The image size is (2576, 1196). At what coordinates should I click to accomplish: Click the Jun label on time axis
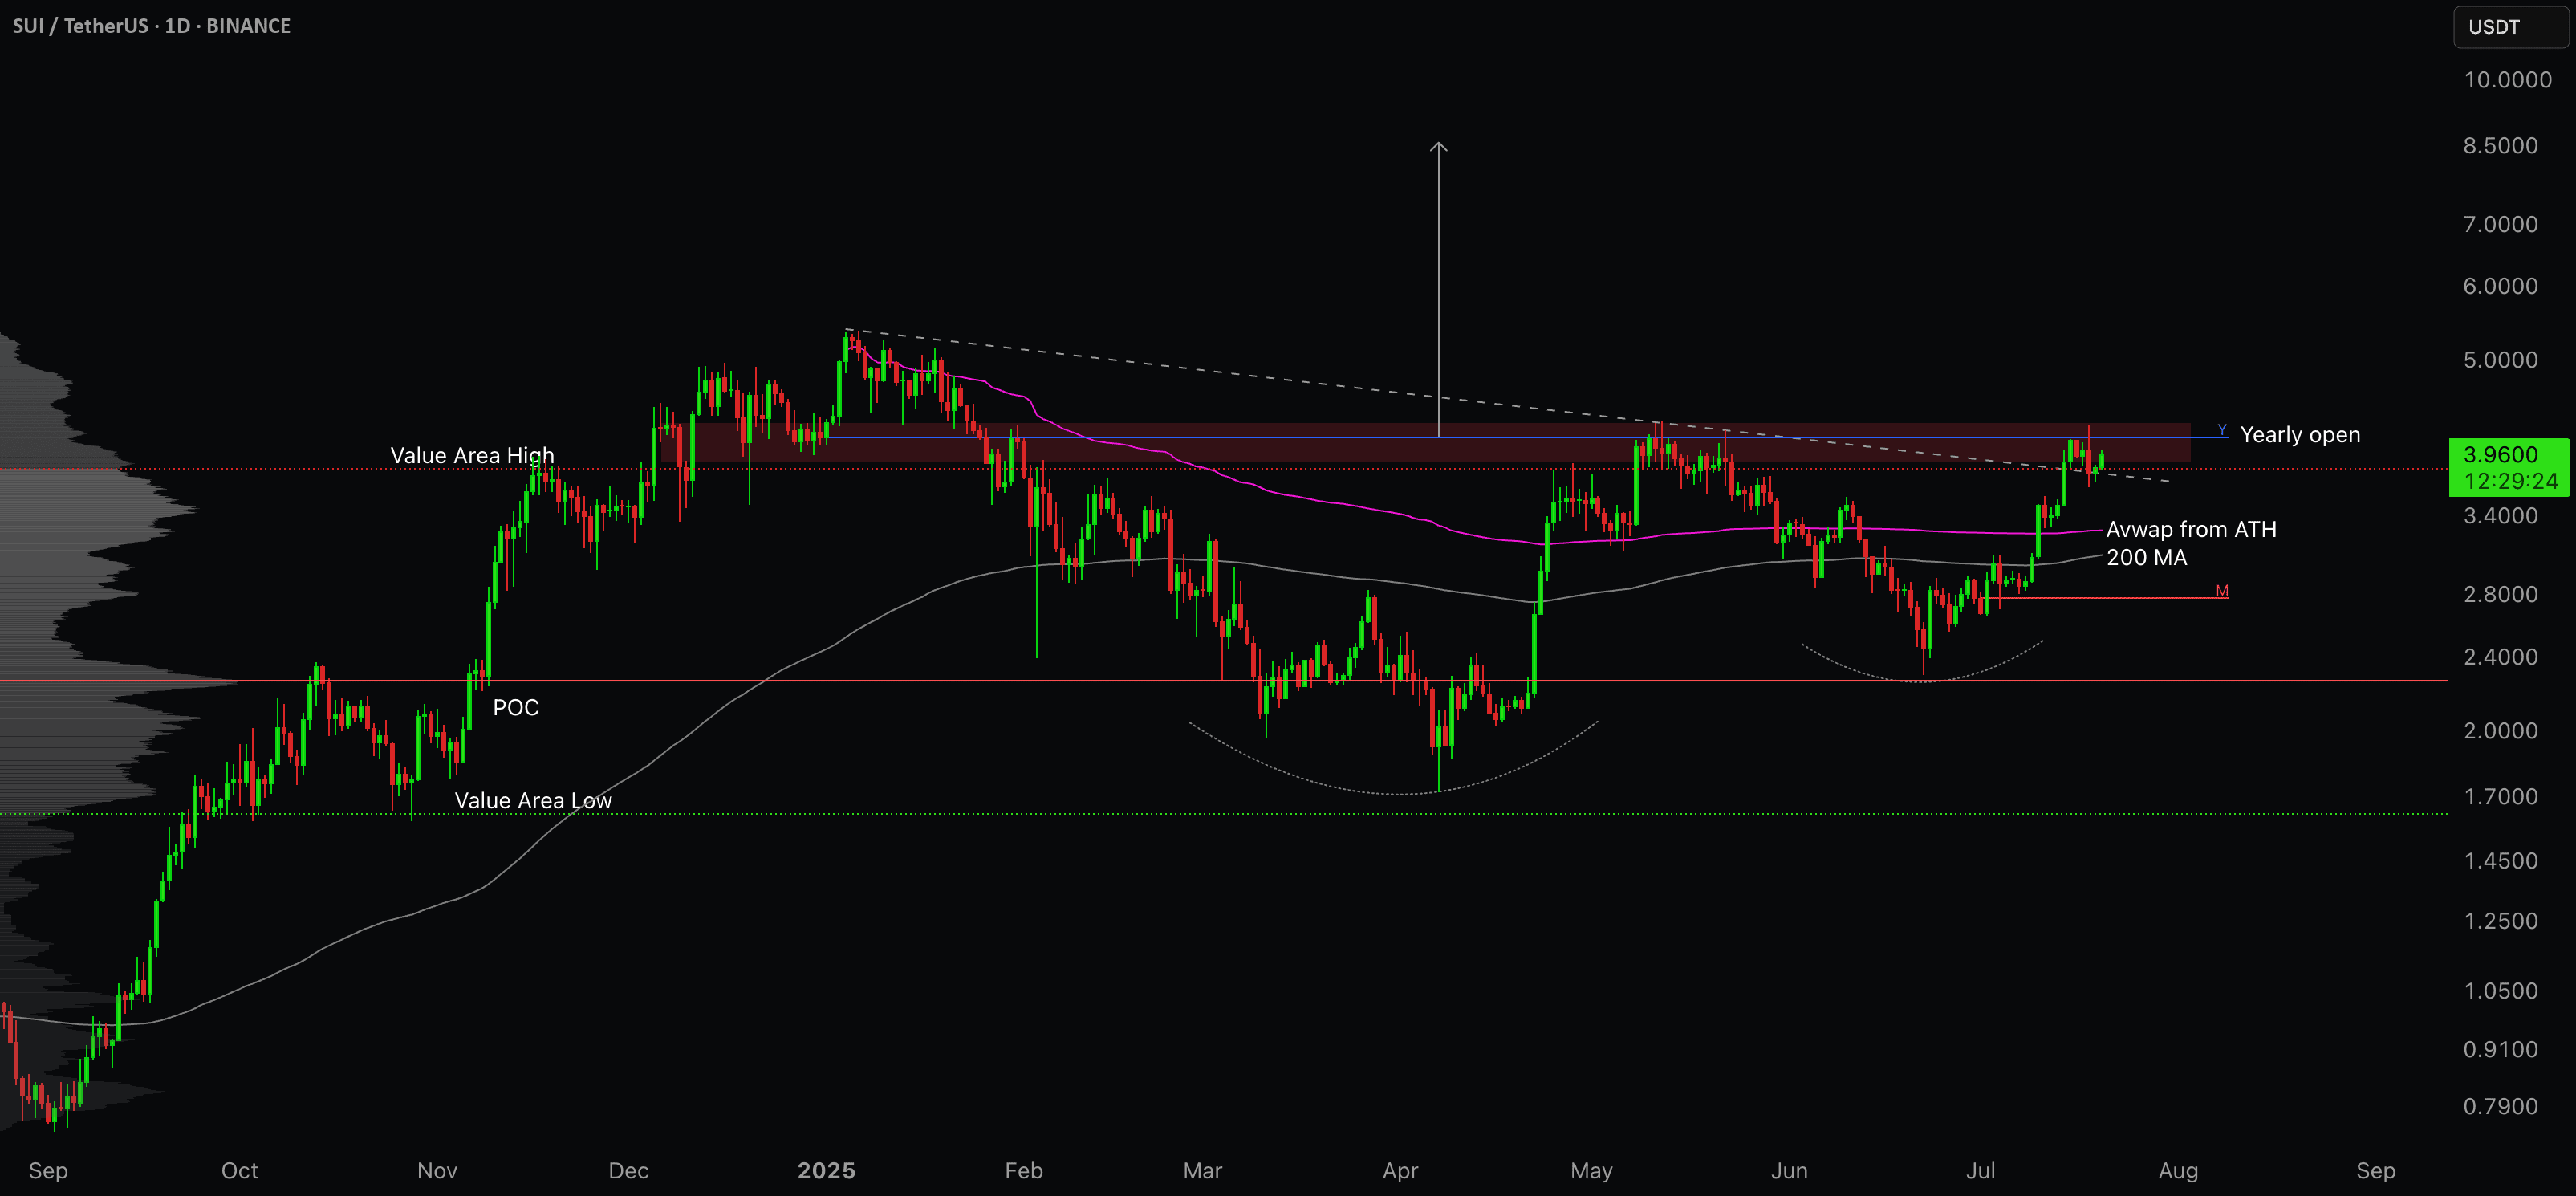click(1789, 1171)
